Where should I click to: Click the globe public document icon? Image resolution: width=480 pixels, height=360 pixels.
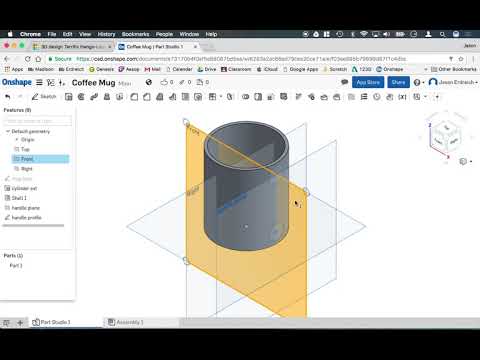[149, 82]
